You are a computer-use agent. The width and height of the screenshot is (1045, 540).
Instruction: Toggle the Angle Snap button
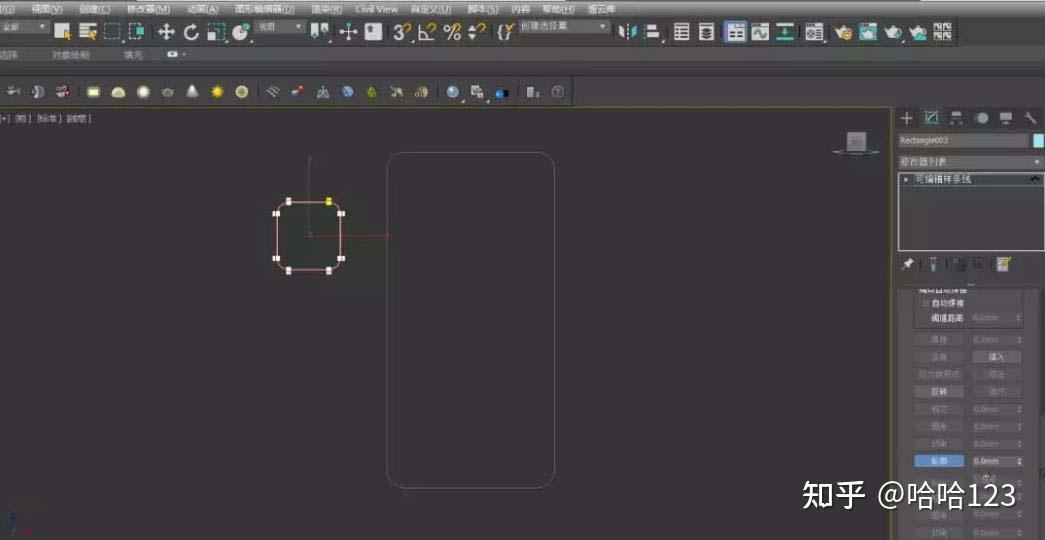tap(427, 31)
